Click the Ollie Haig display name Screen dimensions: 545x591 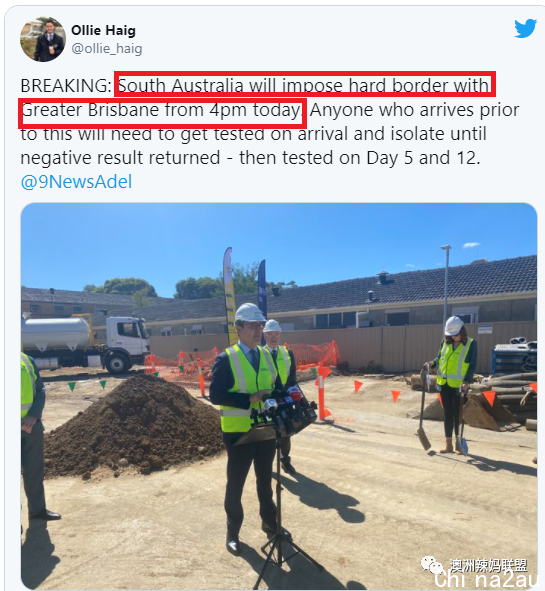tap(103, 31)
